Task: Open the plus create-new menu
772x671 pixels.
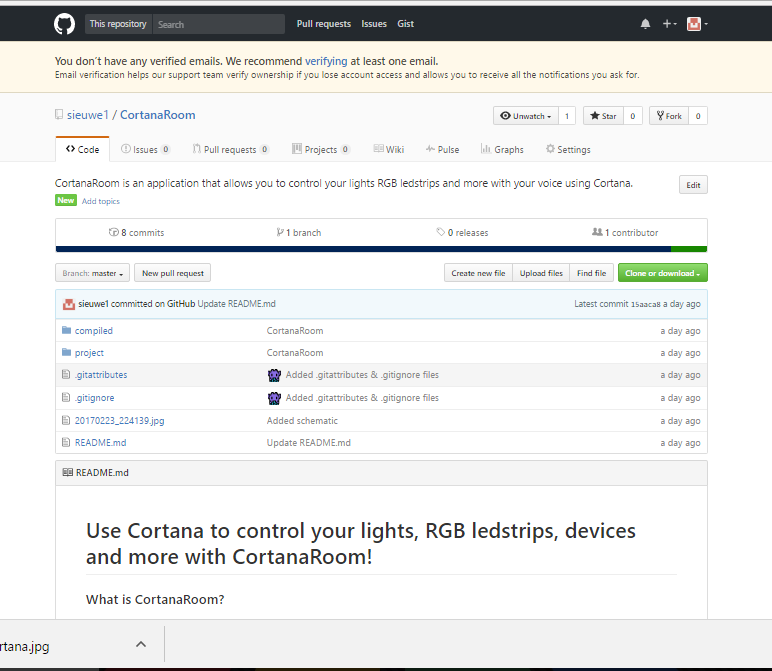Action: coord(669,24)
